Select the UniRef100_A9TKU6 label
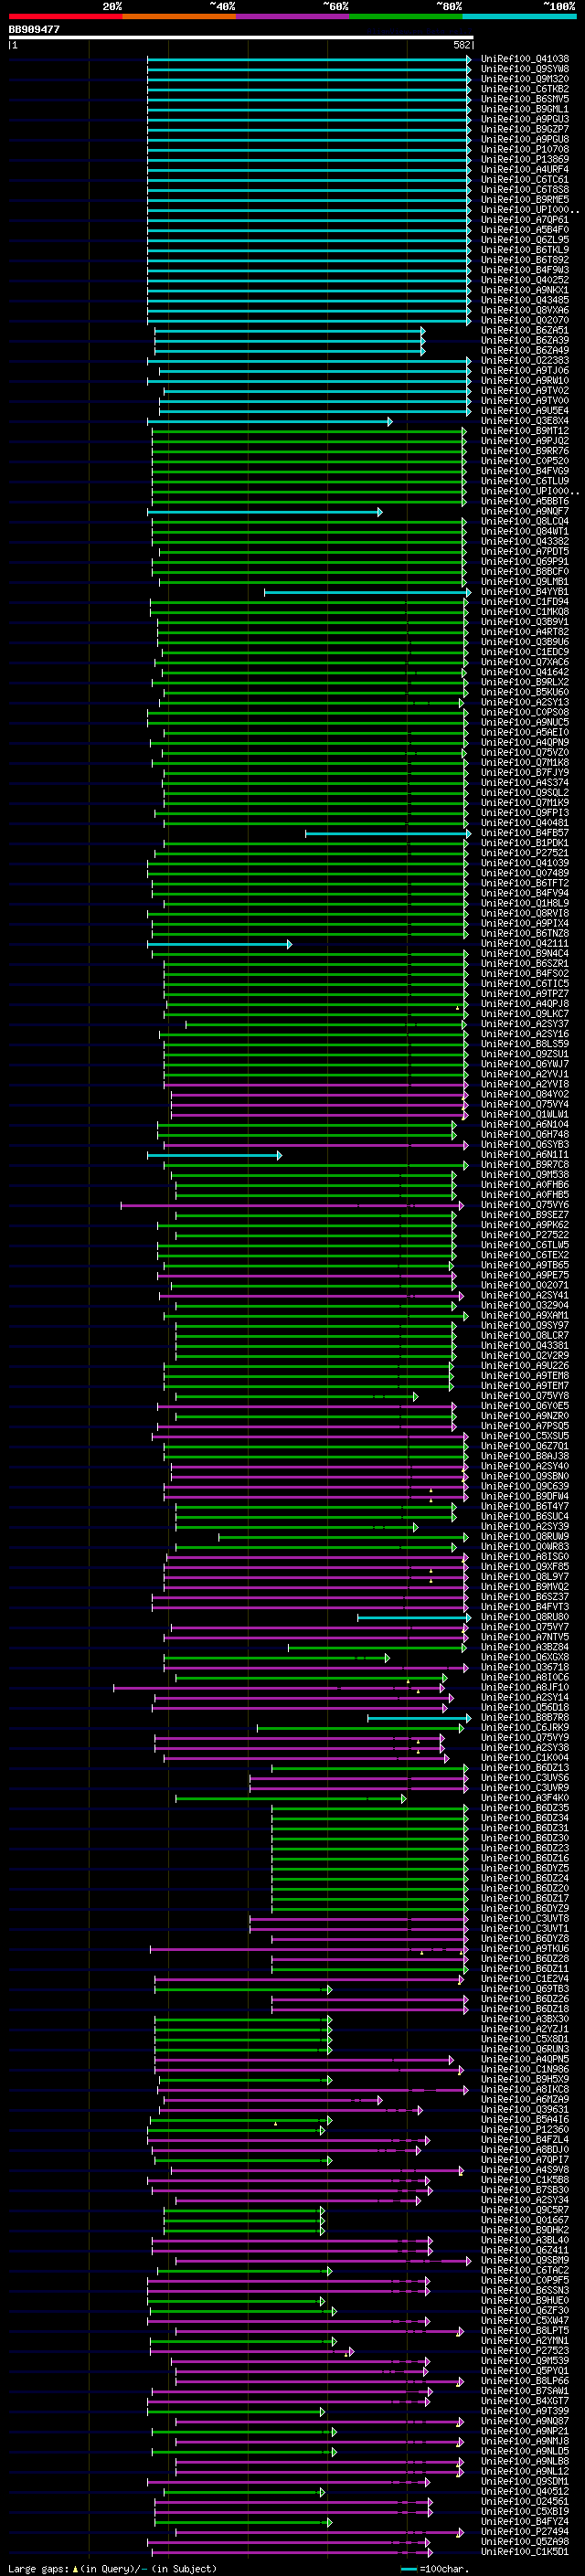 [x=525, y=1949]
